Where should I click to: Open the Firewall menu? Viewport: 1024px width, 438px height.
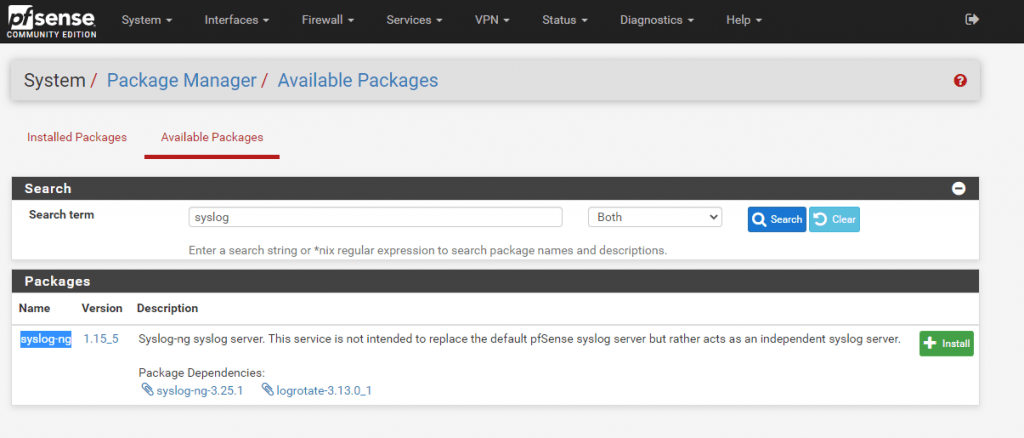tap(327, 20)
